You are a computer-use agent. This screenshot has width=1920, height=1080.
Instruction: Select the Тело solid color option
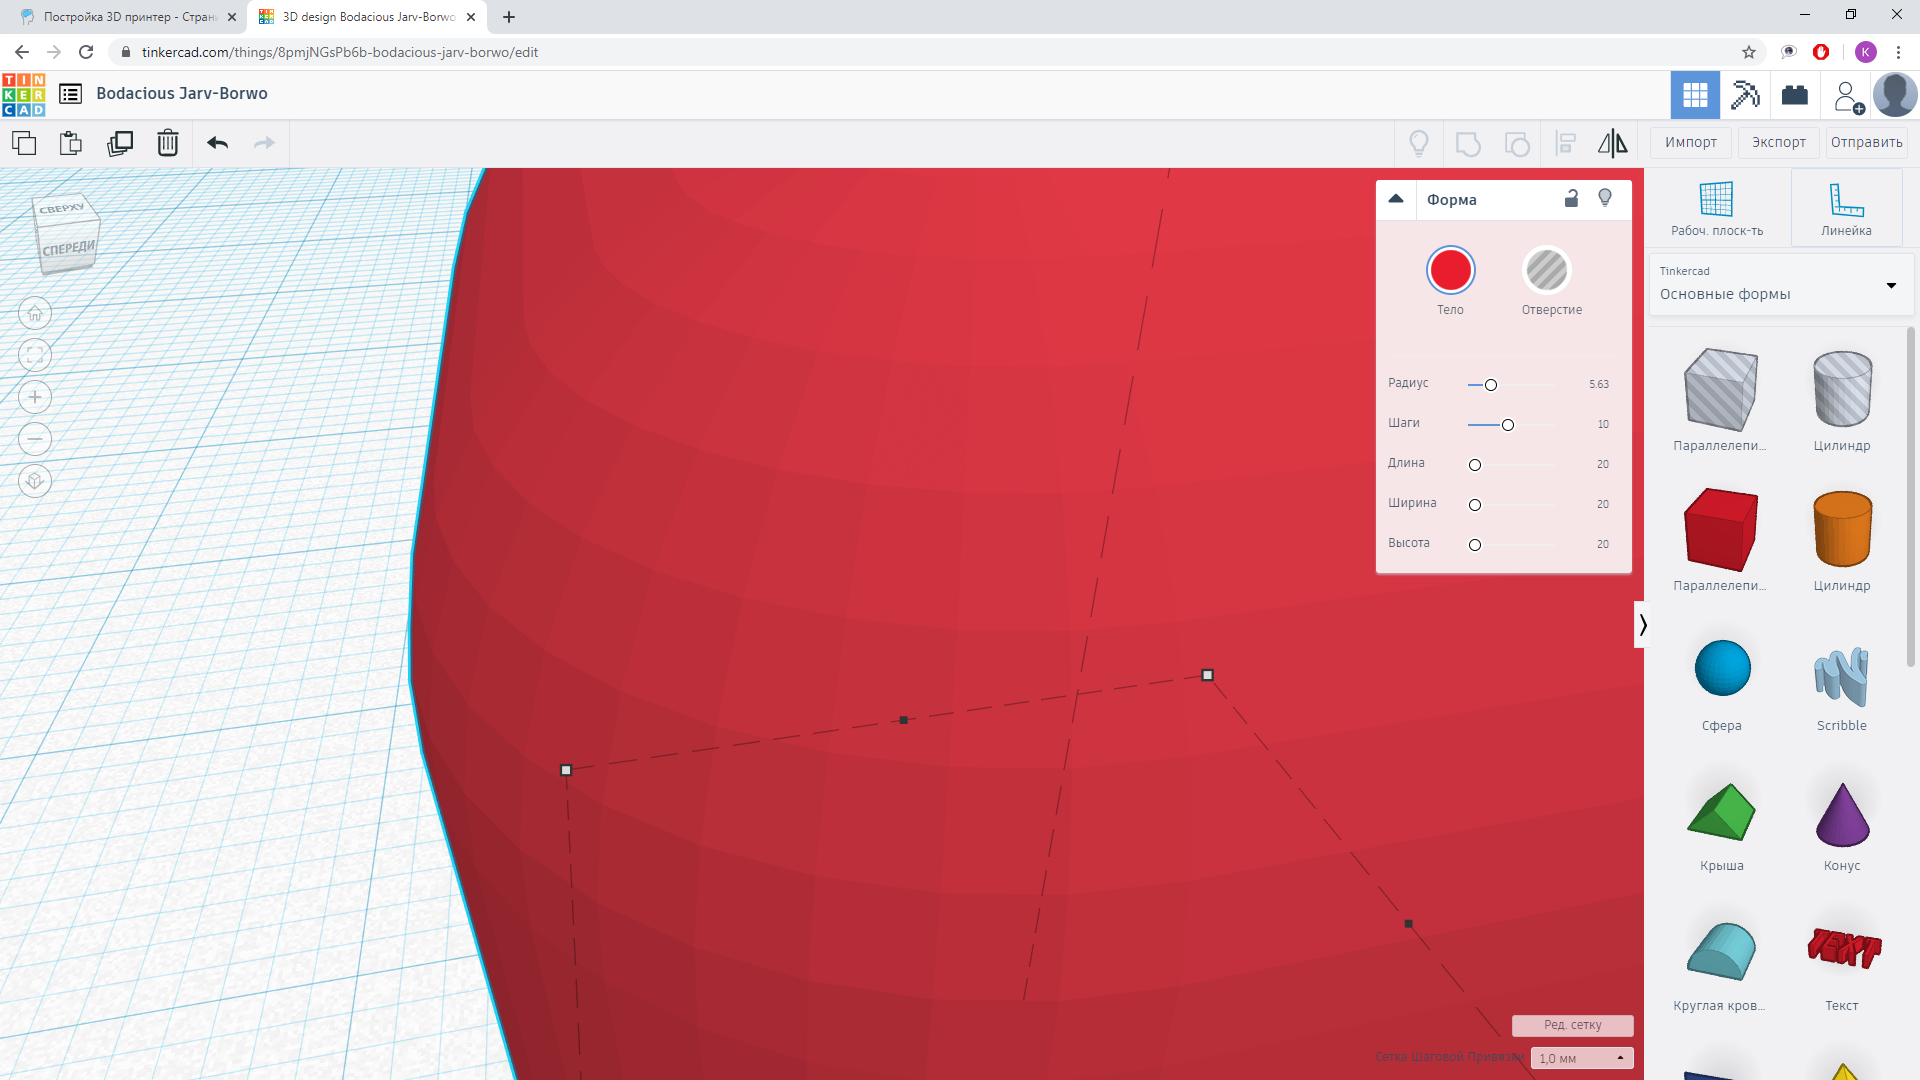coord(1450,270)
